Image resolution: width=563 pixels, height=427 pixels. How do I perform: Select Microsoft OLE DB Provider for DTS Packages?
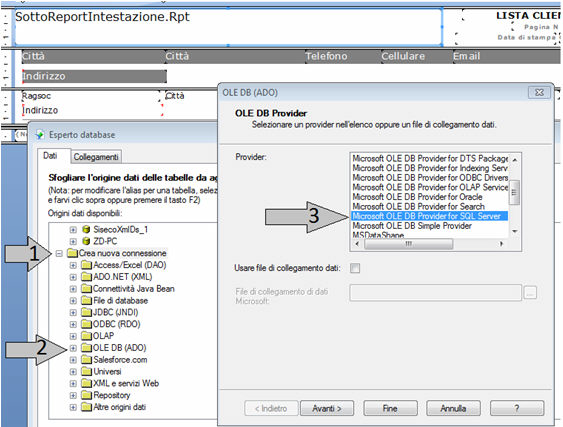pyautogui.click(x=430, y=158)
